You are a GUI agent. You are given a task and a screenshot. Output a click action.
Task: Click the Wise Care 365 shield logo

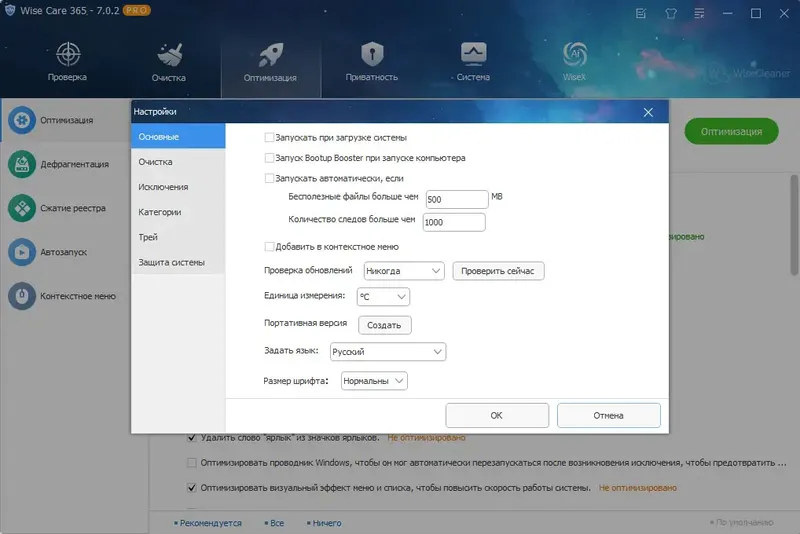point(10,10)
